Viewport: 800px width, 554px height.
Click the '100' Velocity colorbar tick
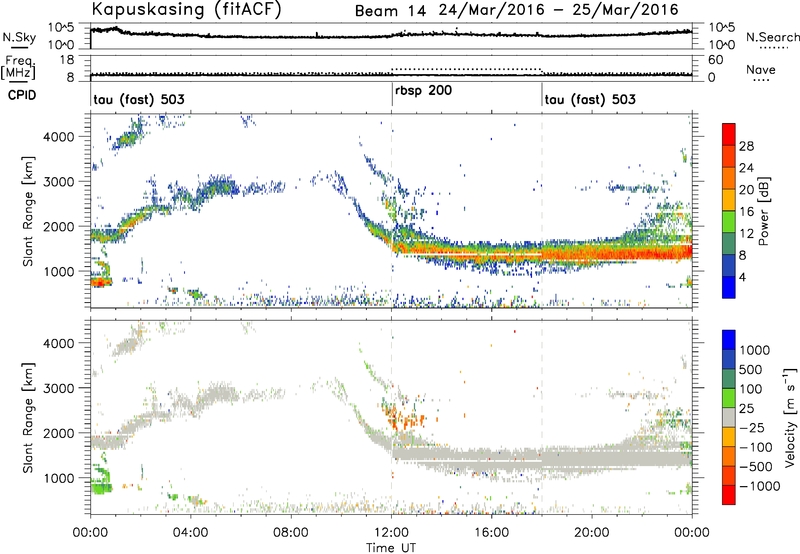(750, 389)
